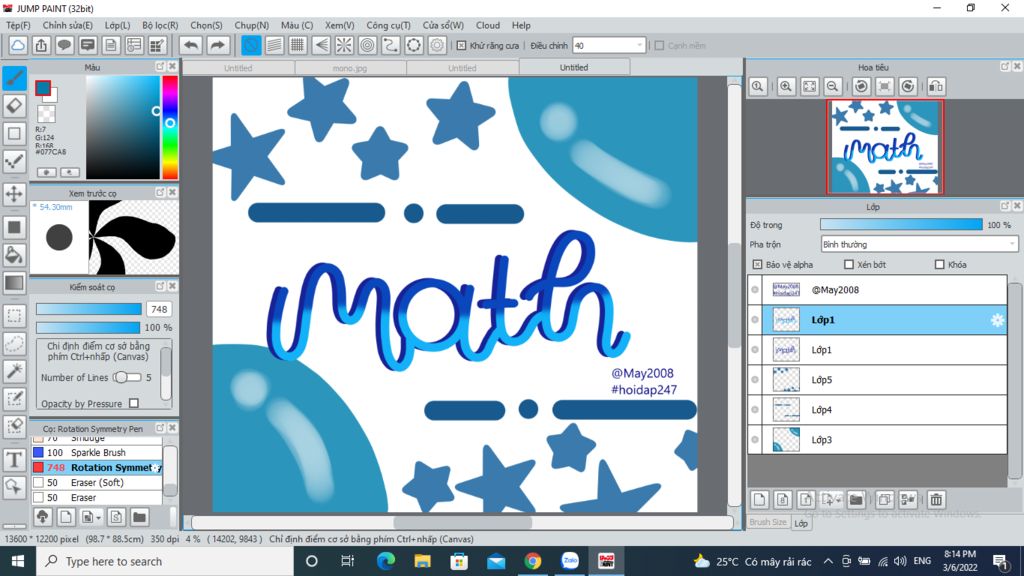Screen dimensions: 1024x576
Task: Click the brush size slider
Action: 89,309
